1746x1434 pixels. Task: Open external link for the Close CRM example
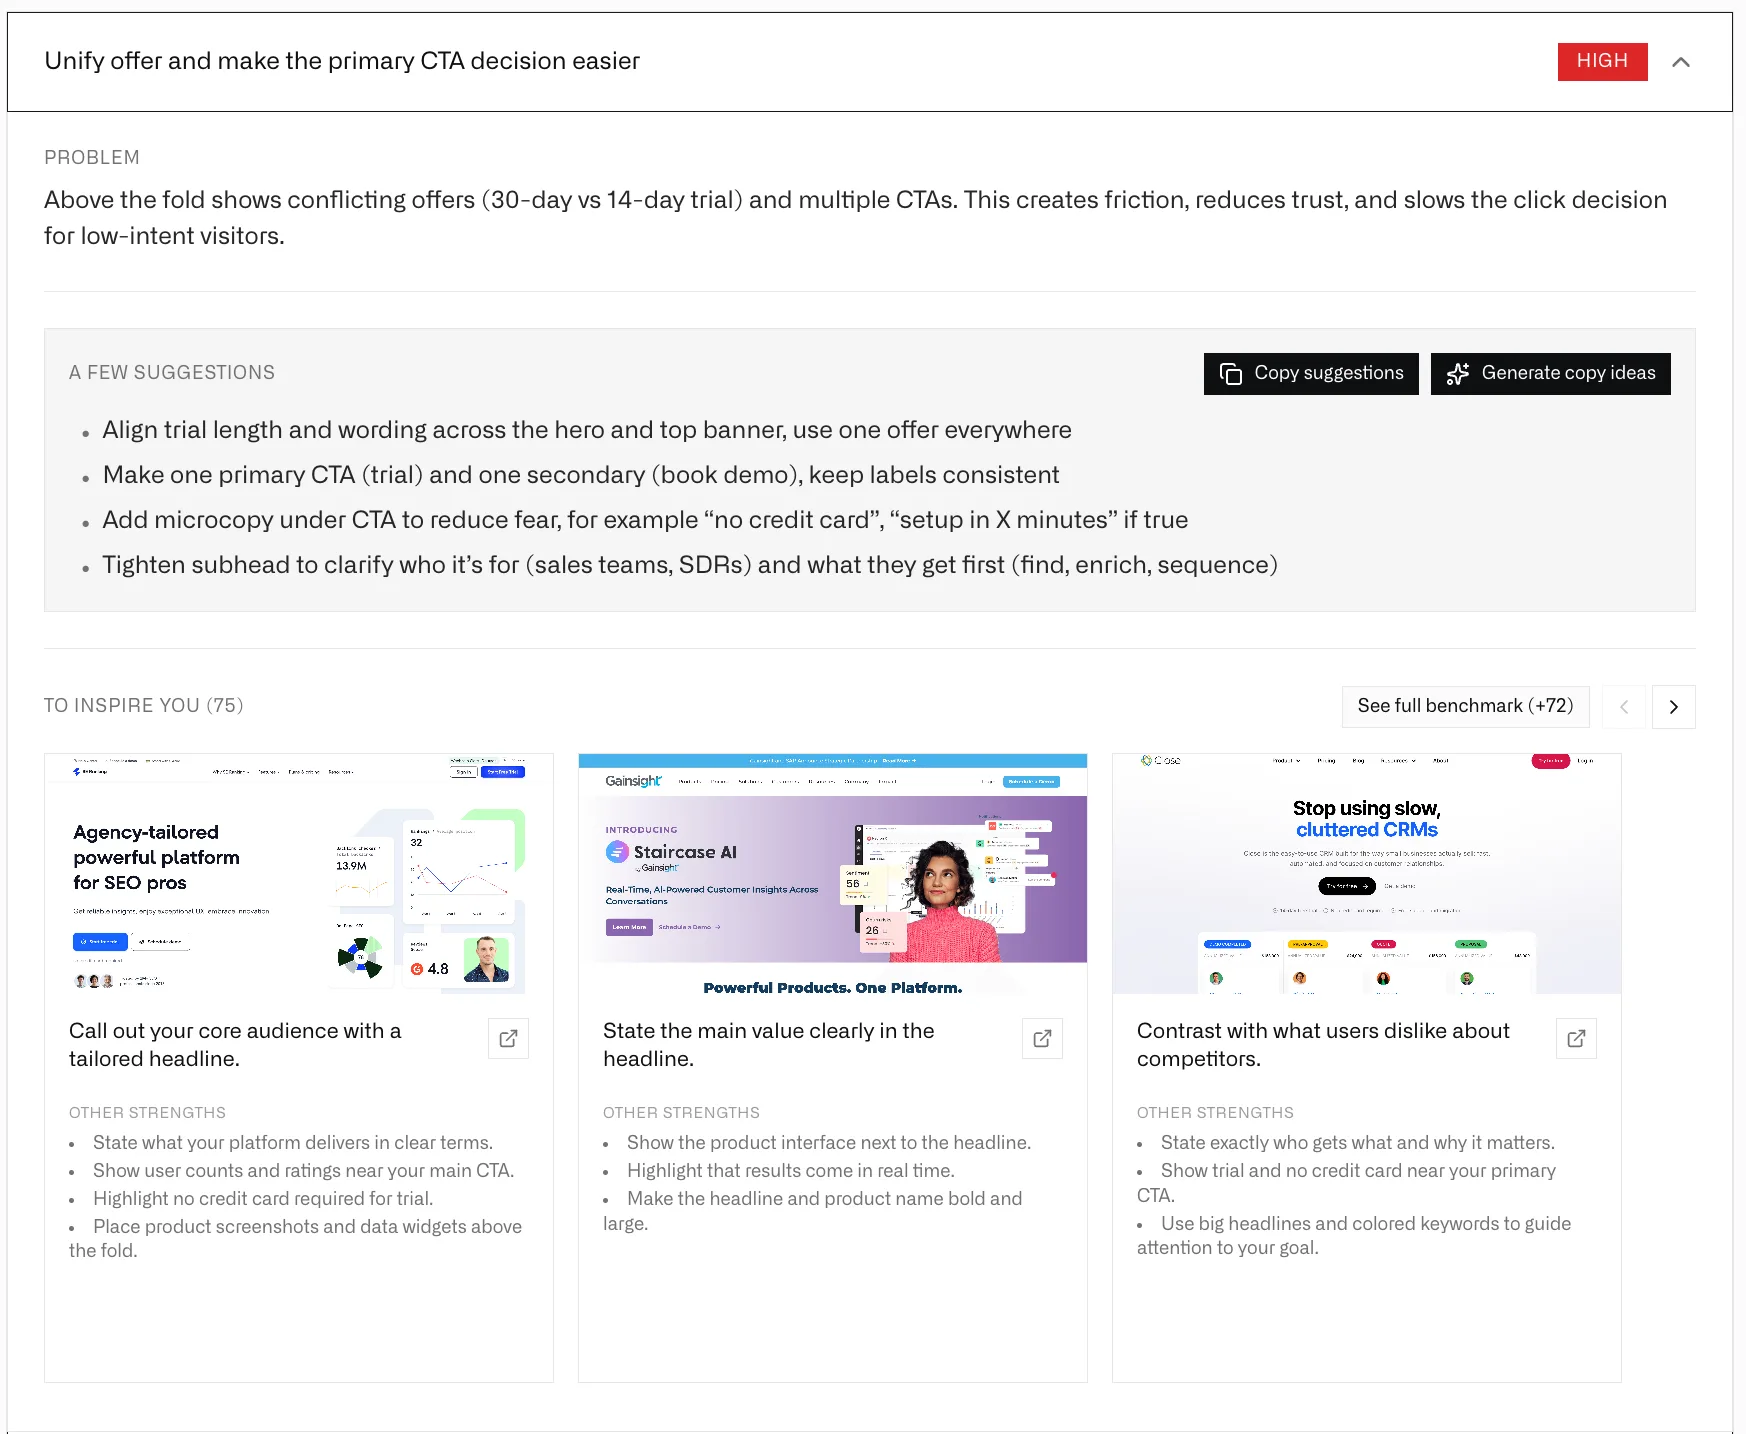click(x=1576, y=1039)
